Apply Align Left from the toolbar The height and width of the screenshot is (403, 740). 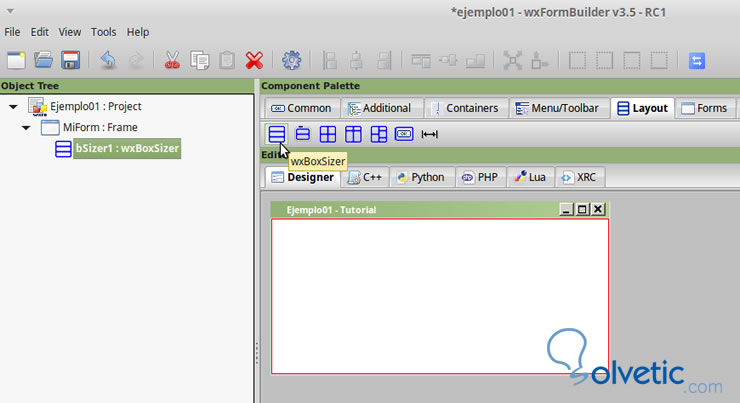(x=329, y=60)
